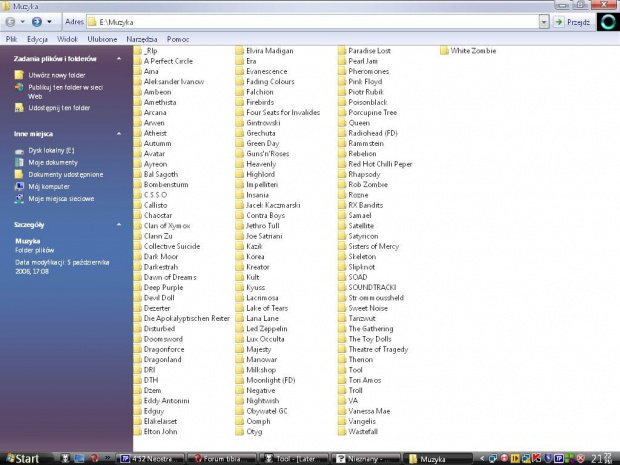The width and height of the screenshot is (620, 465).
Task: Click Publikuj ten folder w sieci Web
Action: tap(65, 92)
